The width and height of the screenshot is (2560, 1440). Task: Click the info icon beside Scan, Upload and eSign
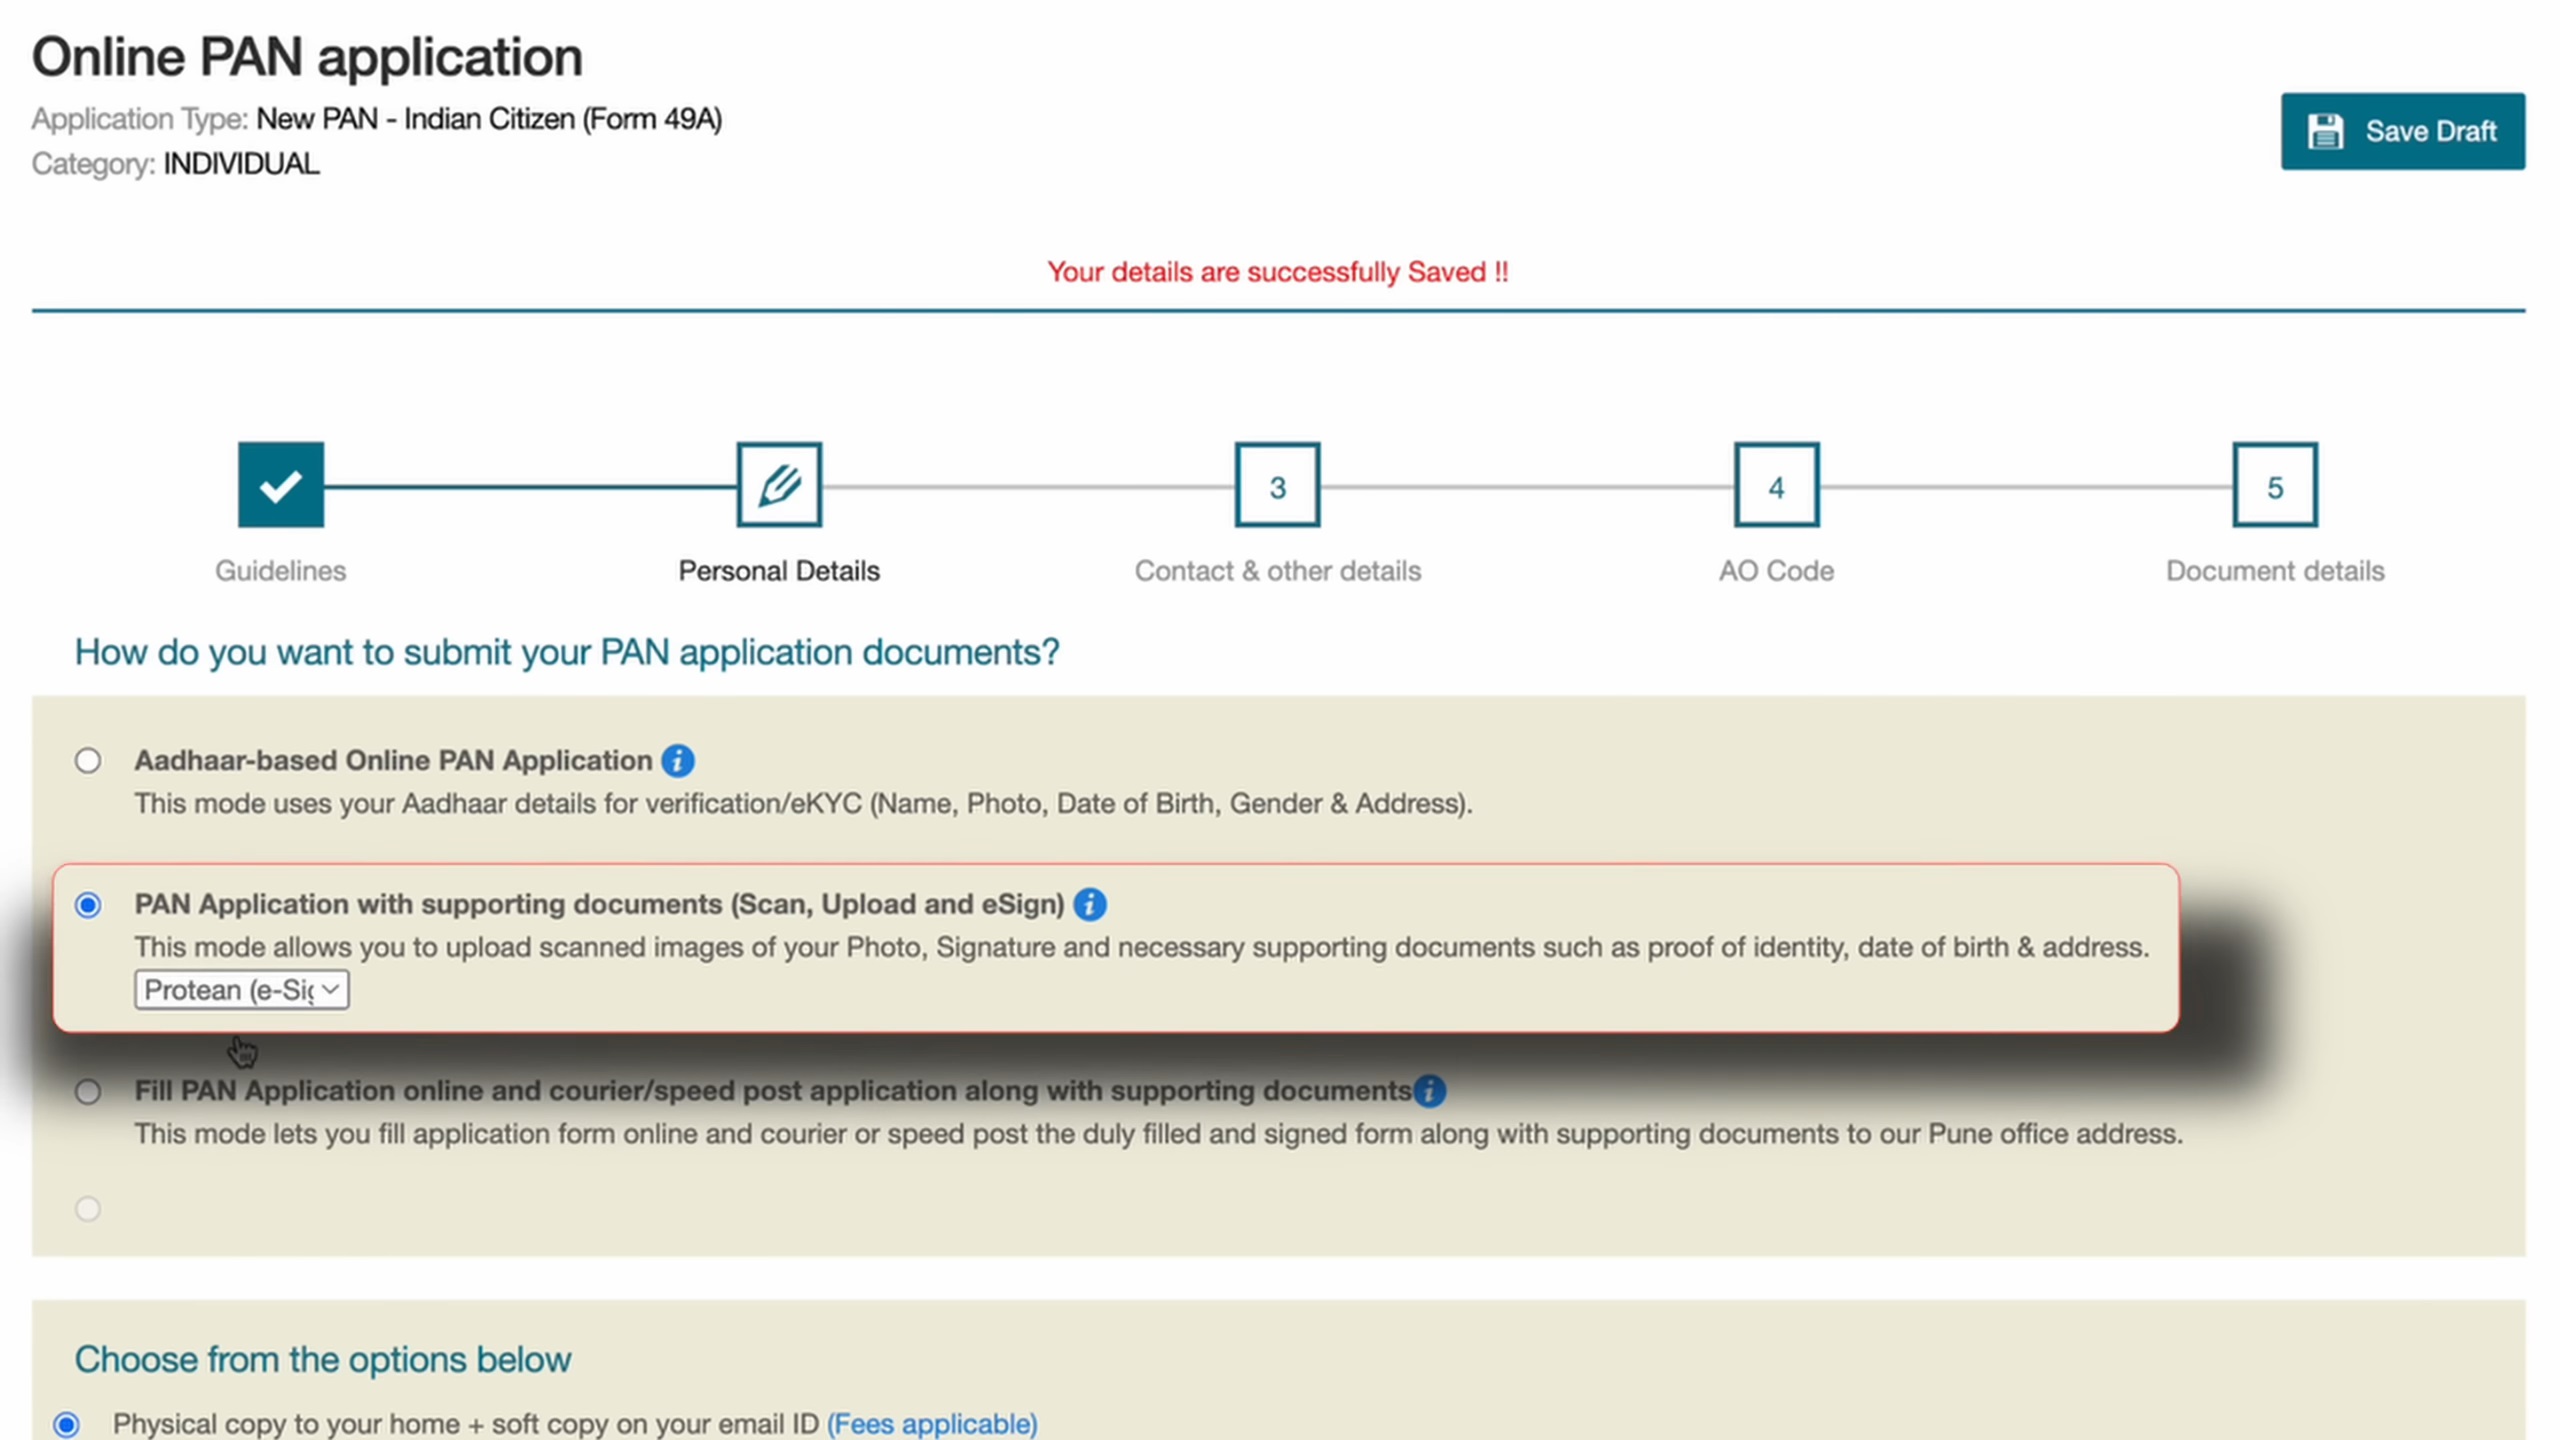click(1092, 904)
